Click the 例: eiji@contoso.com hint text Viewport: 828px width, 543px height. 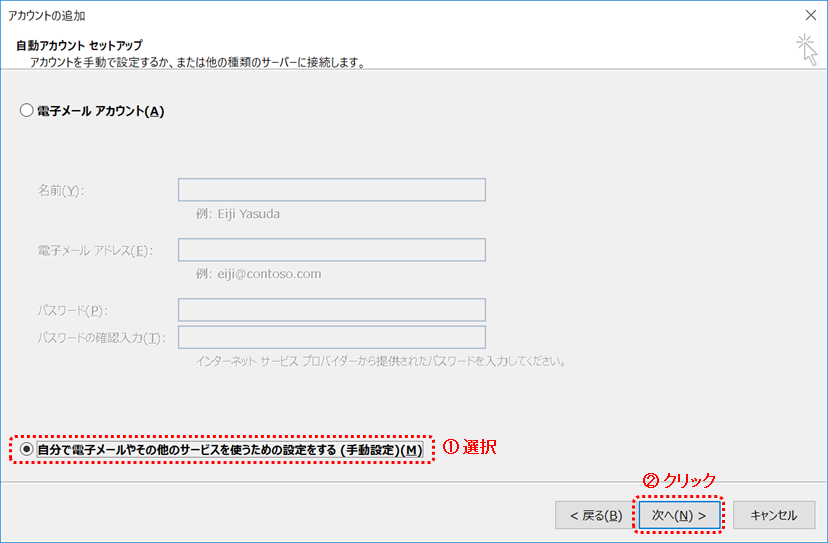click(259, 274)
